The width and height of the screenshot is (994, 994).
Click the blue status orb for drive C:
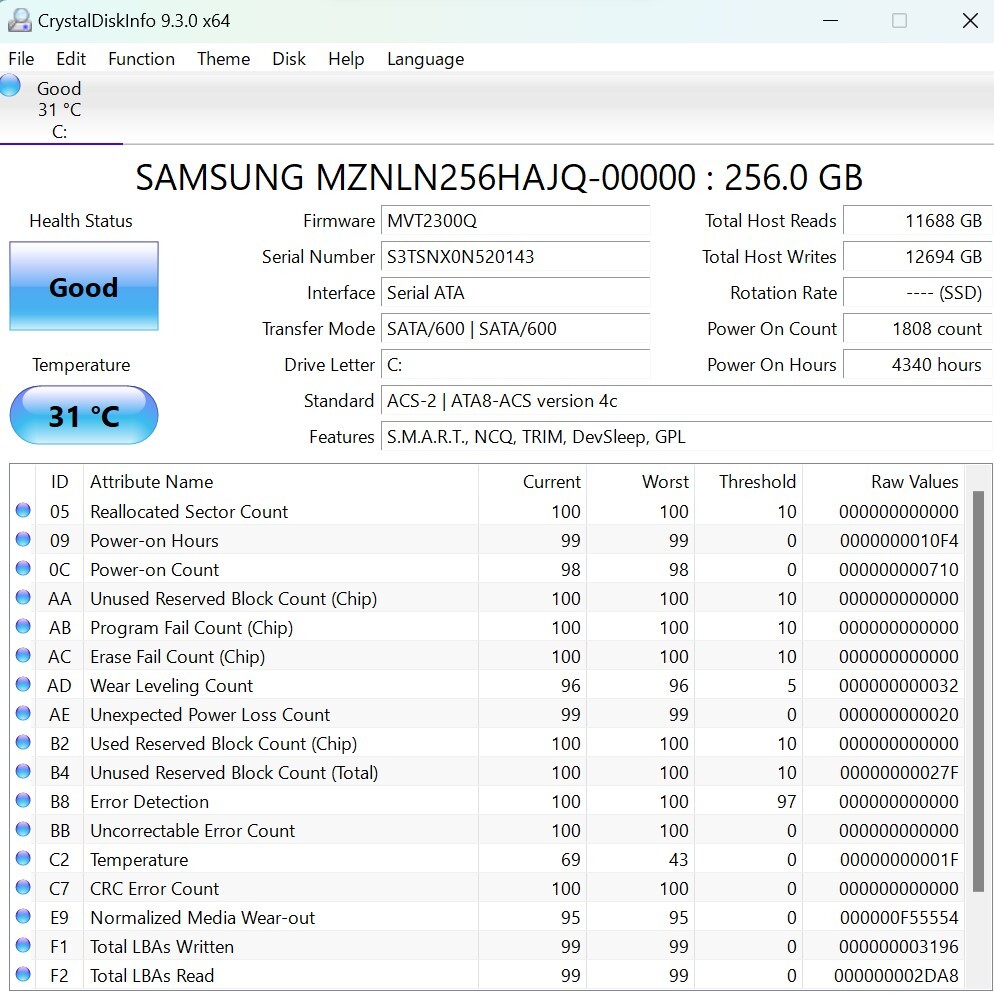point(10,86)
